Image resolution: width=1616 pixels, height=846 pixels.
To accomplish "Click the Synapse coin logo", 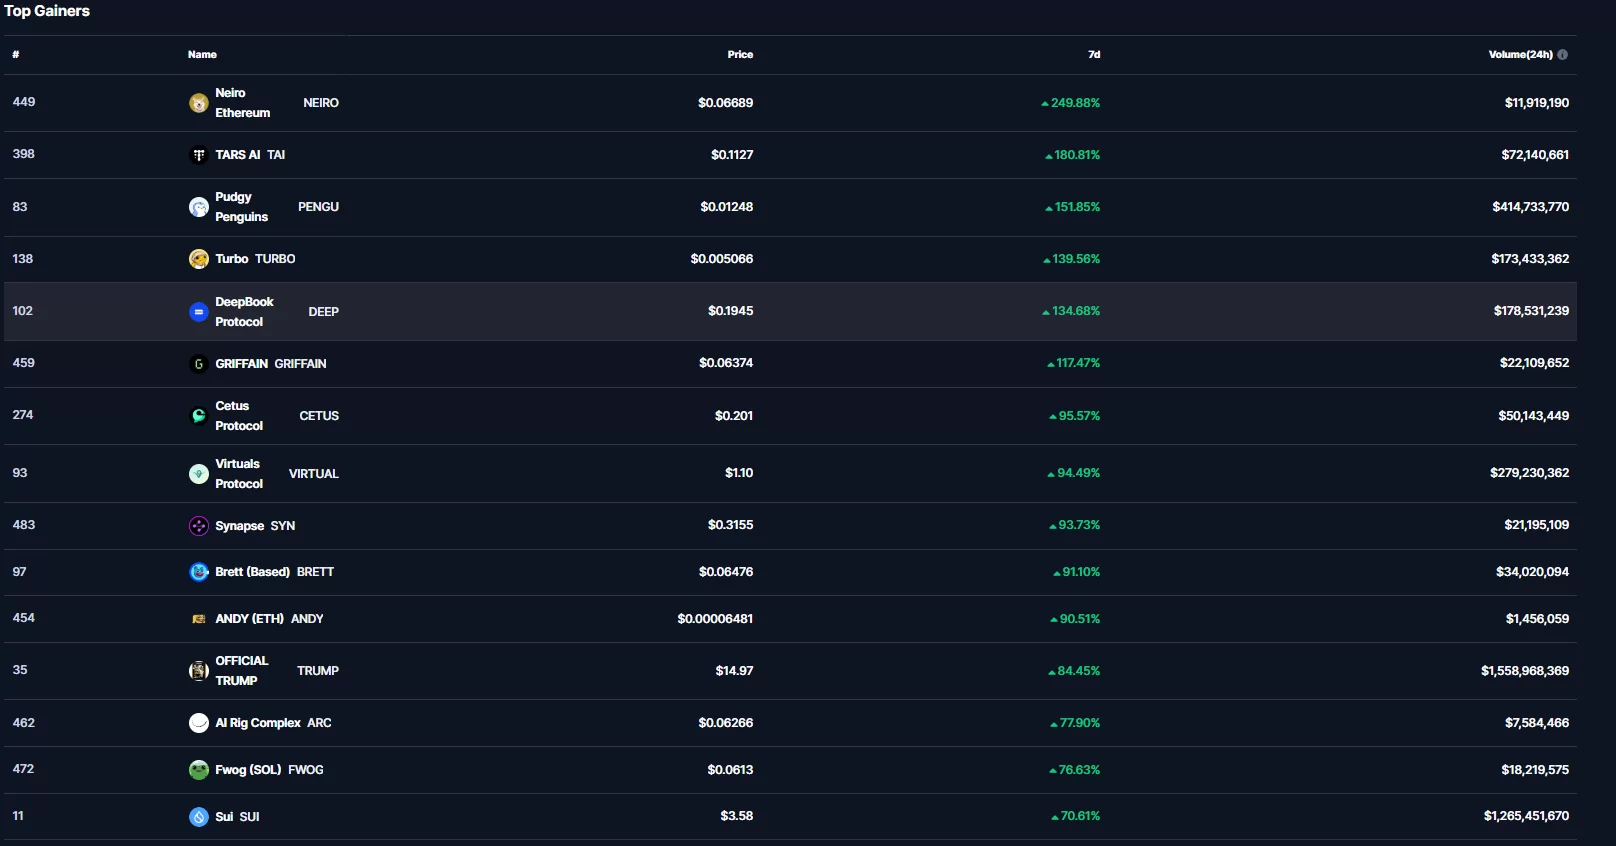I will tap(199, 526).
